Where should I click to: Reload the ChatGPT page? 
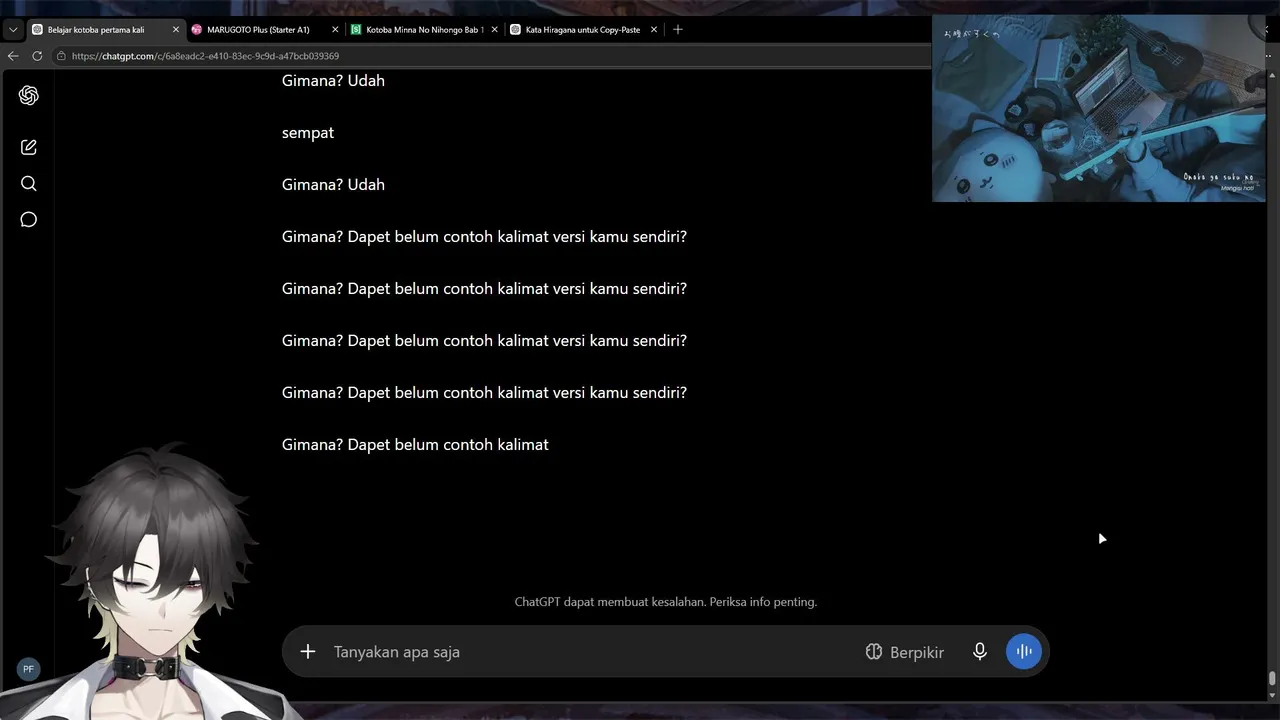pyautogui.click(x=37, y=56)
